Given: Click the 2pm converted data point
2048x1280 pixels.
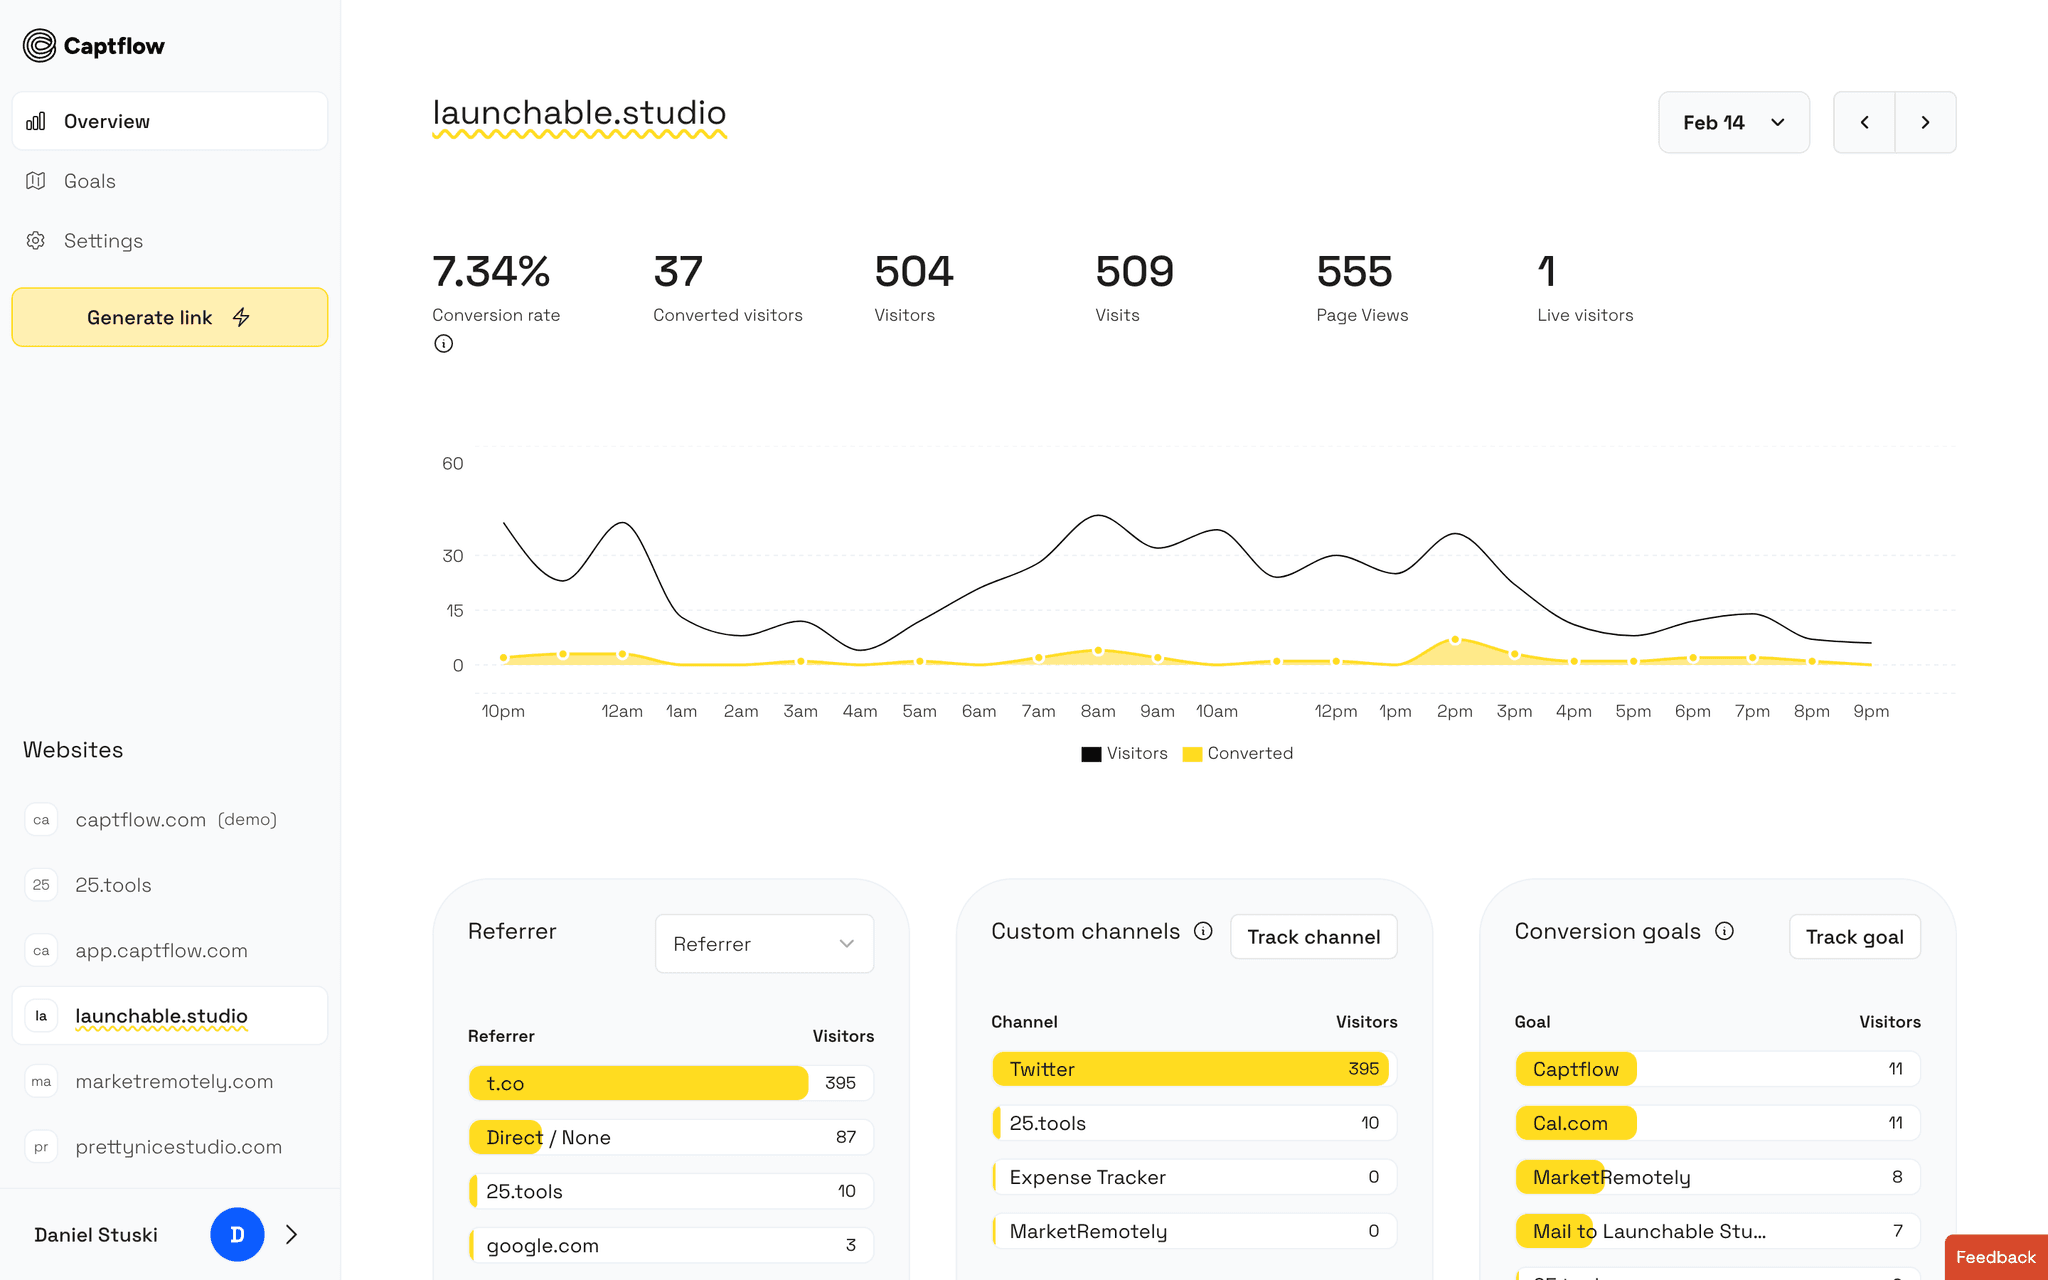Looking at the screenshot, I should coord(1455,640).
